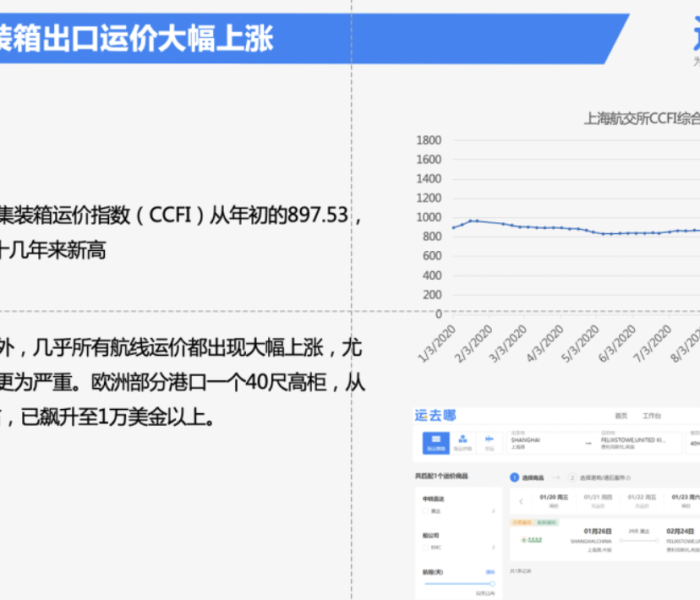This screenshot has width=700, height=600.
Task: Click the step 1 circle indicator
Action: point(514,477)
